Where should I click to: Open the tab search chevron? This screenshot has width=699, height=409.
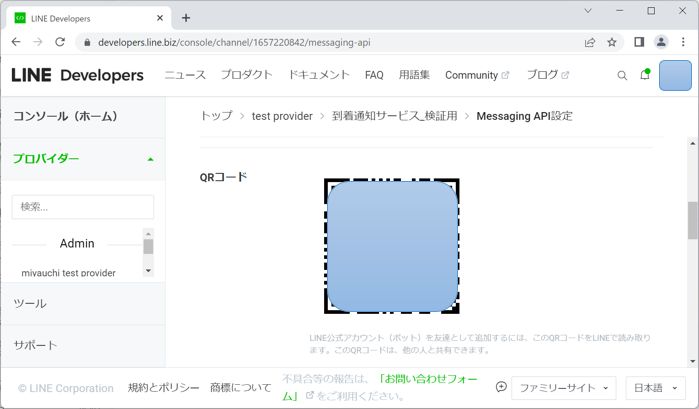pos(588,11)
